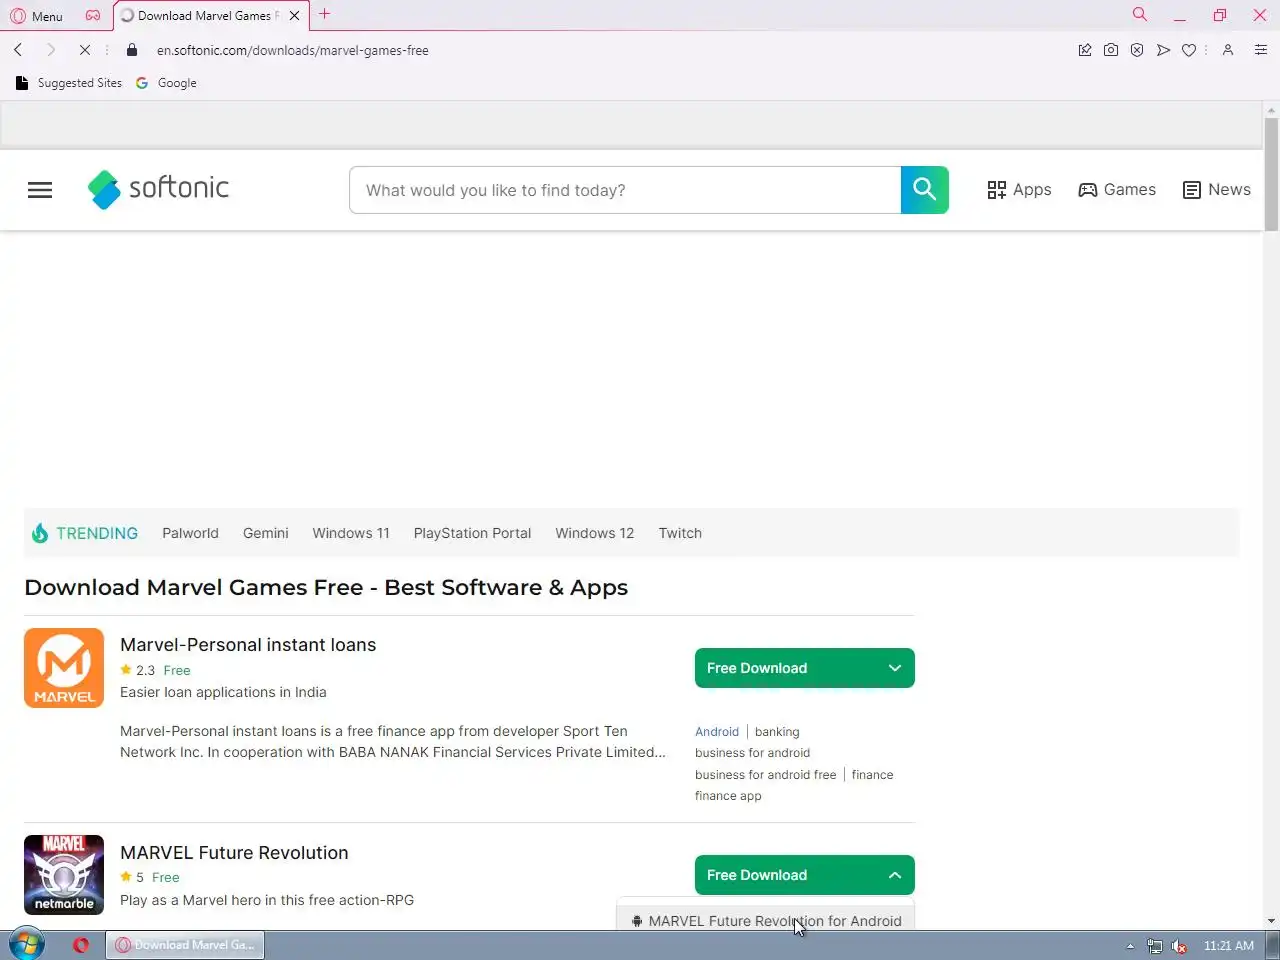1280x960 pixels.
Task: Open trending topic PlayStation Portal
Action: 472,533
